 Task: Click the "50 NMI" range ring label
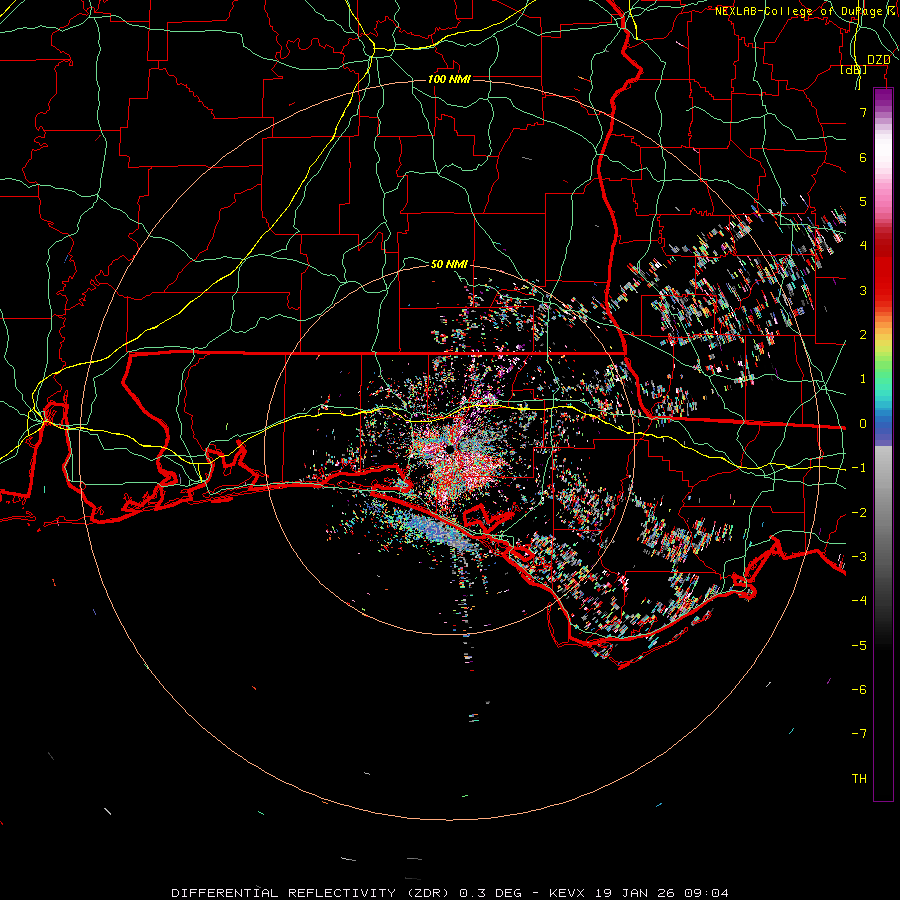click(449, 264)
